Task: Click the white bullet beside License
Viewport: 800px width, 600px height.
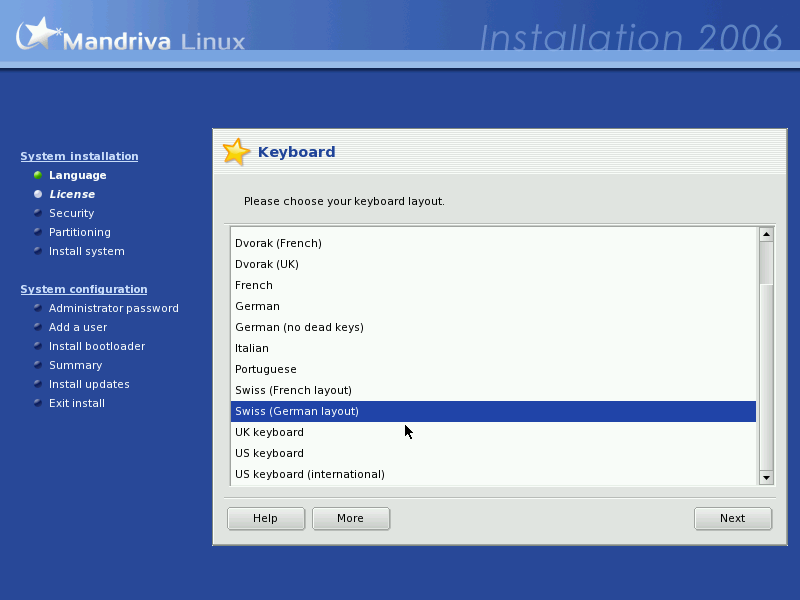Action: [x=38, y=194]
